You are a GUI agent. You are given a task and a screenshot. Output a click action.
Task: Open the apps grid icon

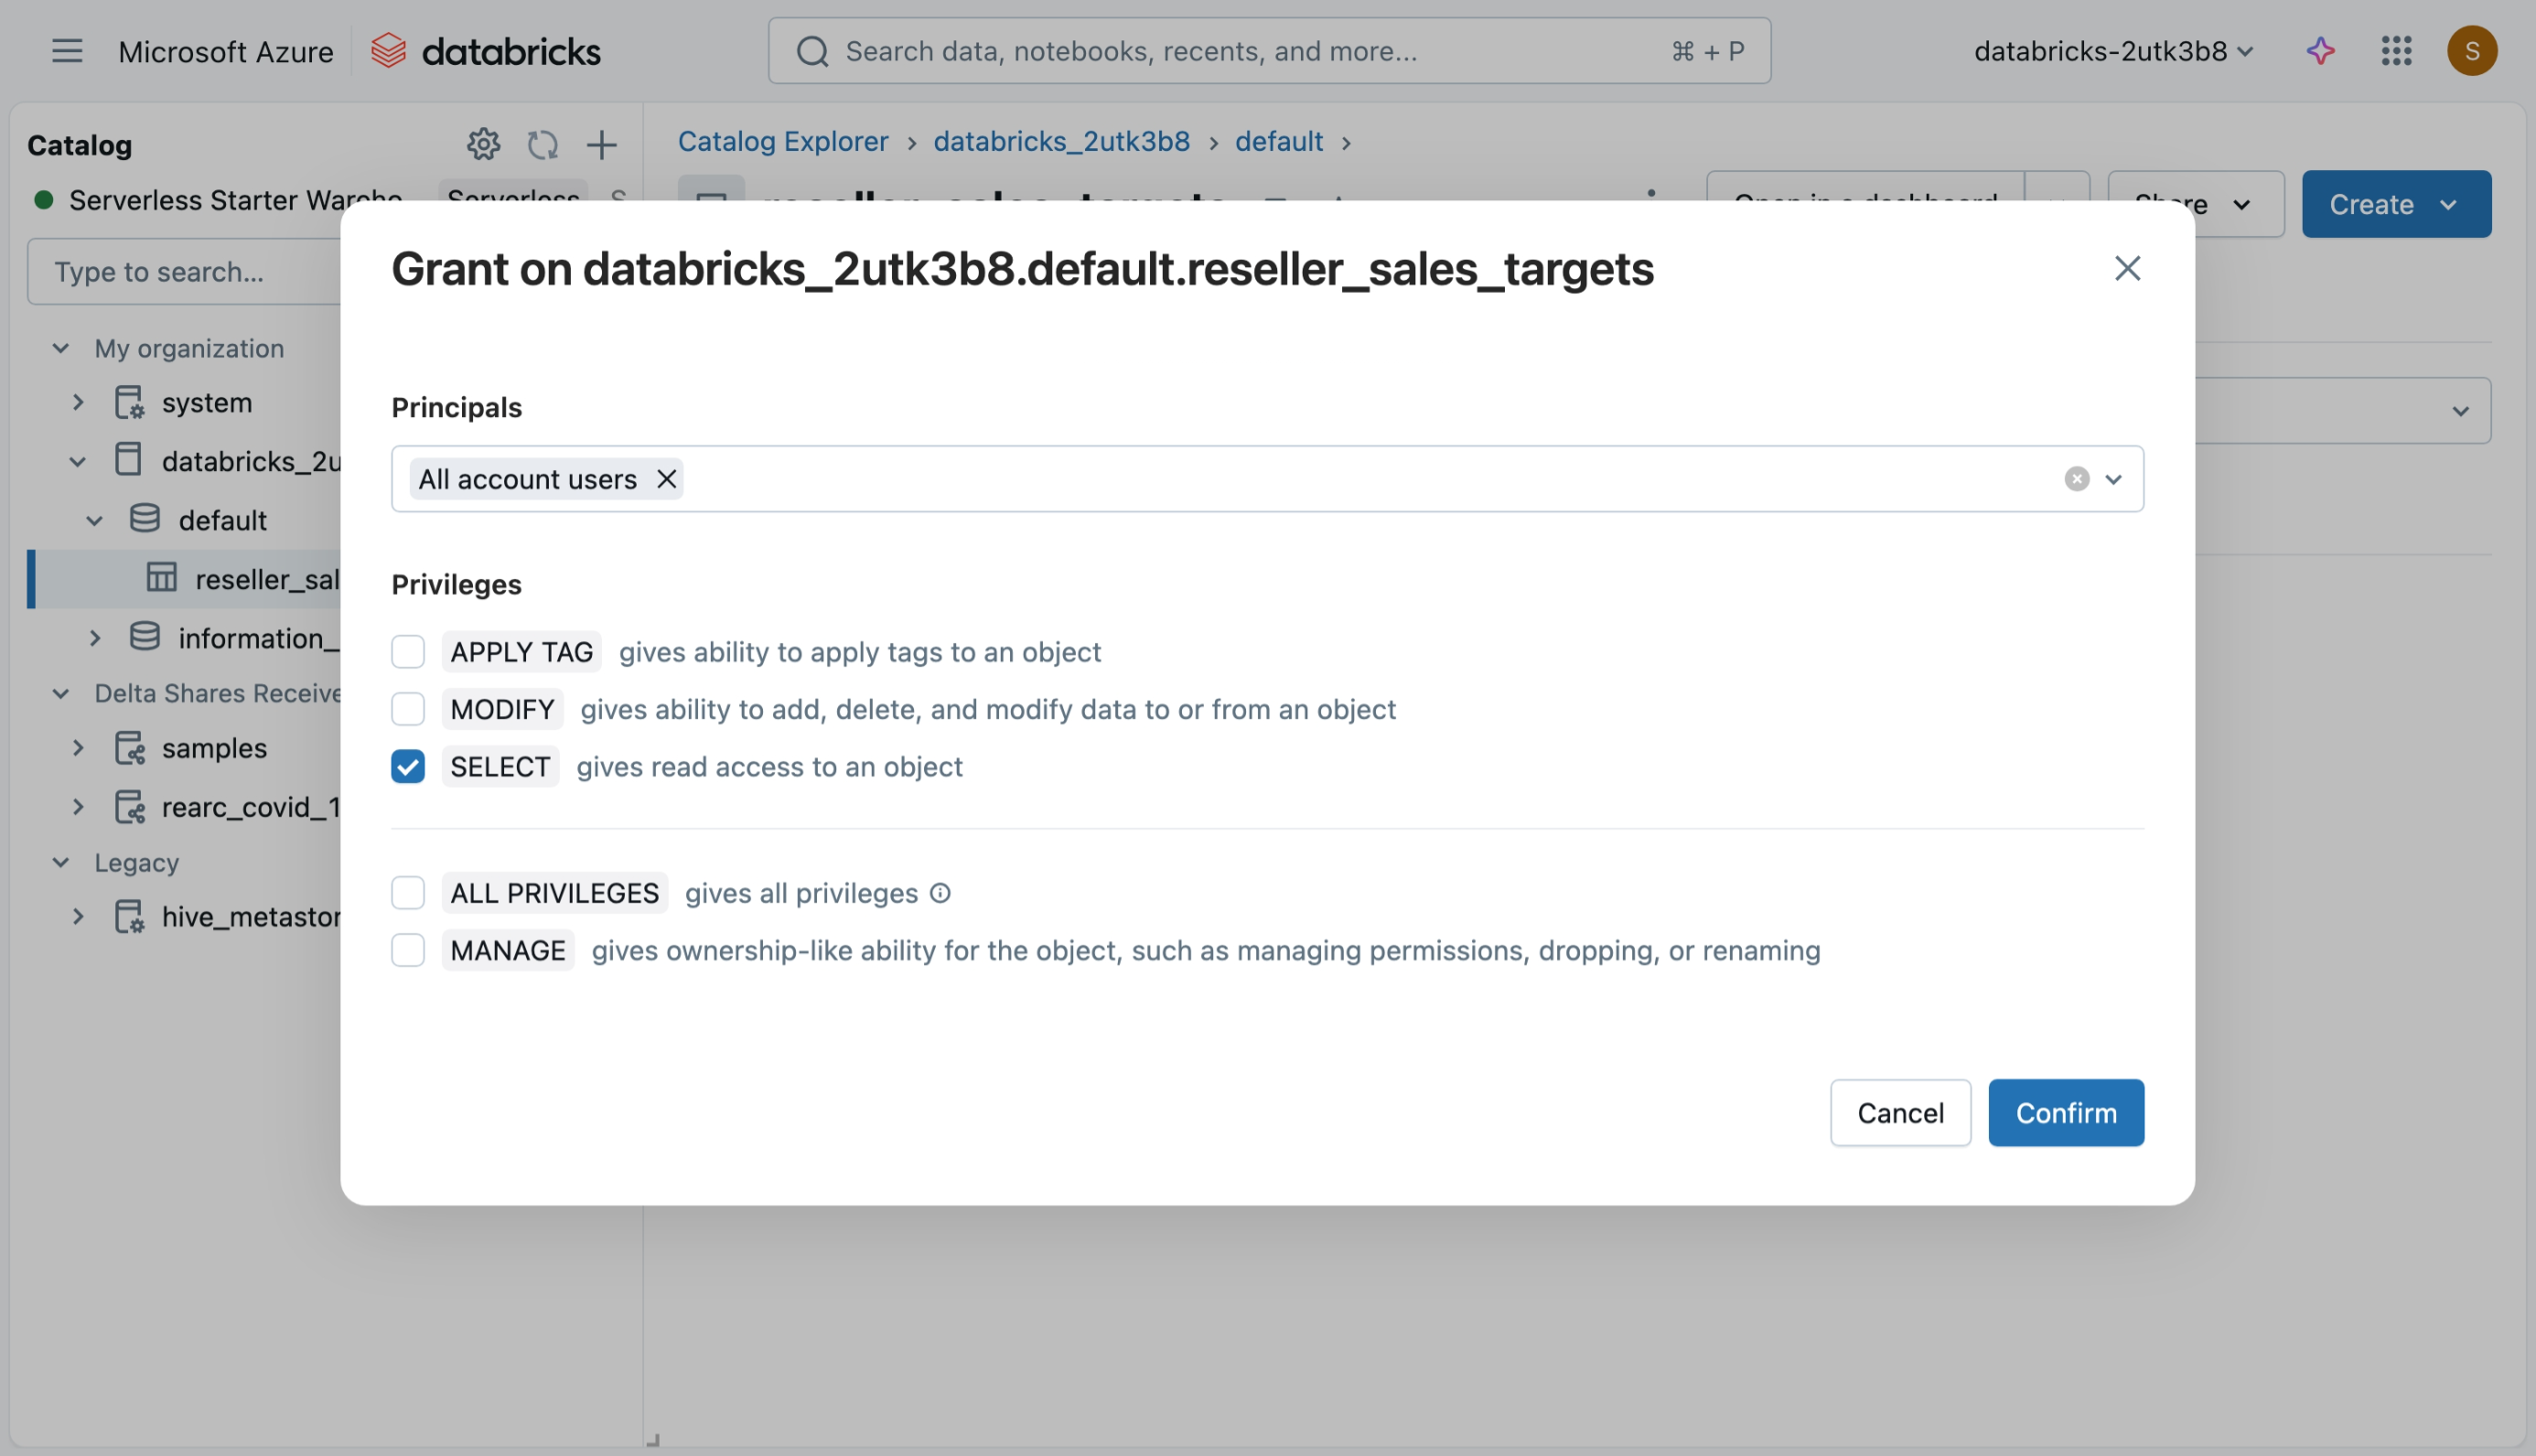pos(2396,51)
